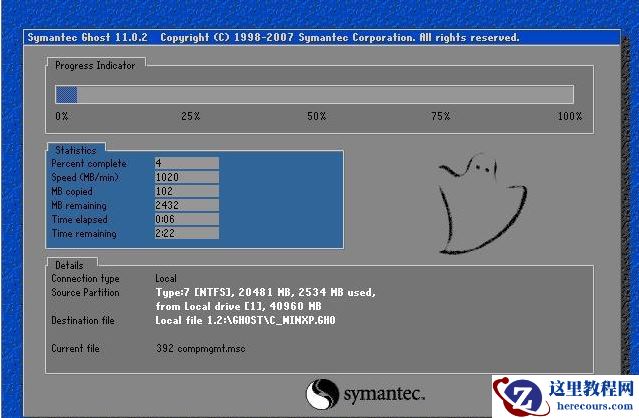Click the symantec wordmark at the bottom
639x418 pixels.
coord(384,394)
